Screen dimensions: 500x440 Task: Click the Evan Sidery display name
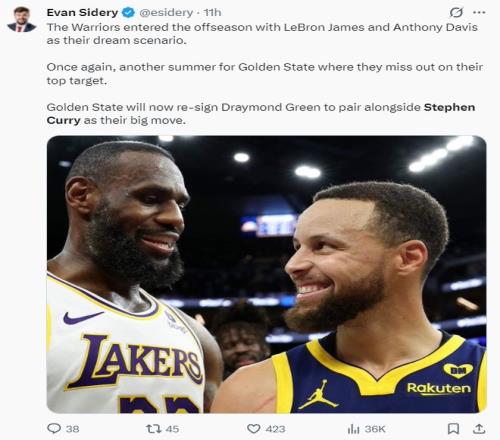(x=82, y=13)
